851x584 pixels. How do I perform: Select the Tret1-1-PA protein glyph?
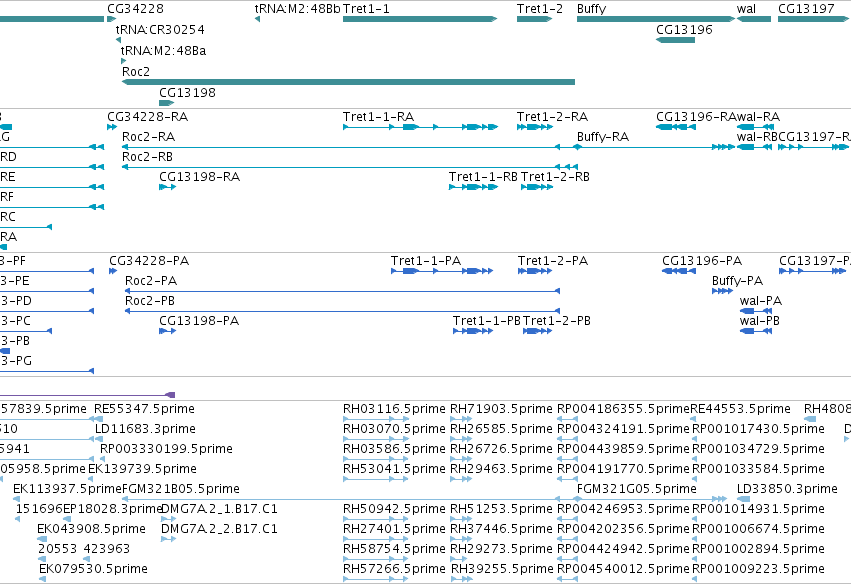tap(442, 271)
